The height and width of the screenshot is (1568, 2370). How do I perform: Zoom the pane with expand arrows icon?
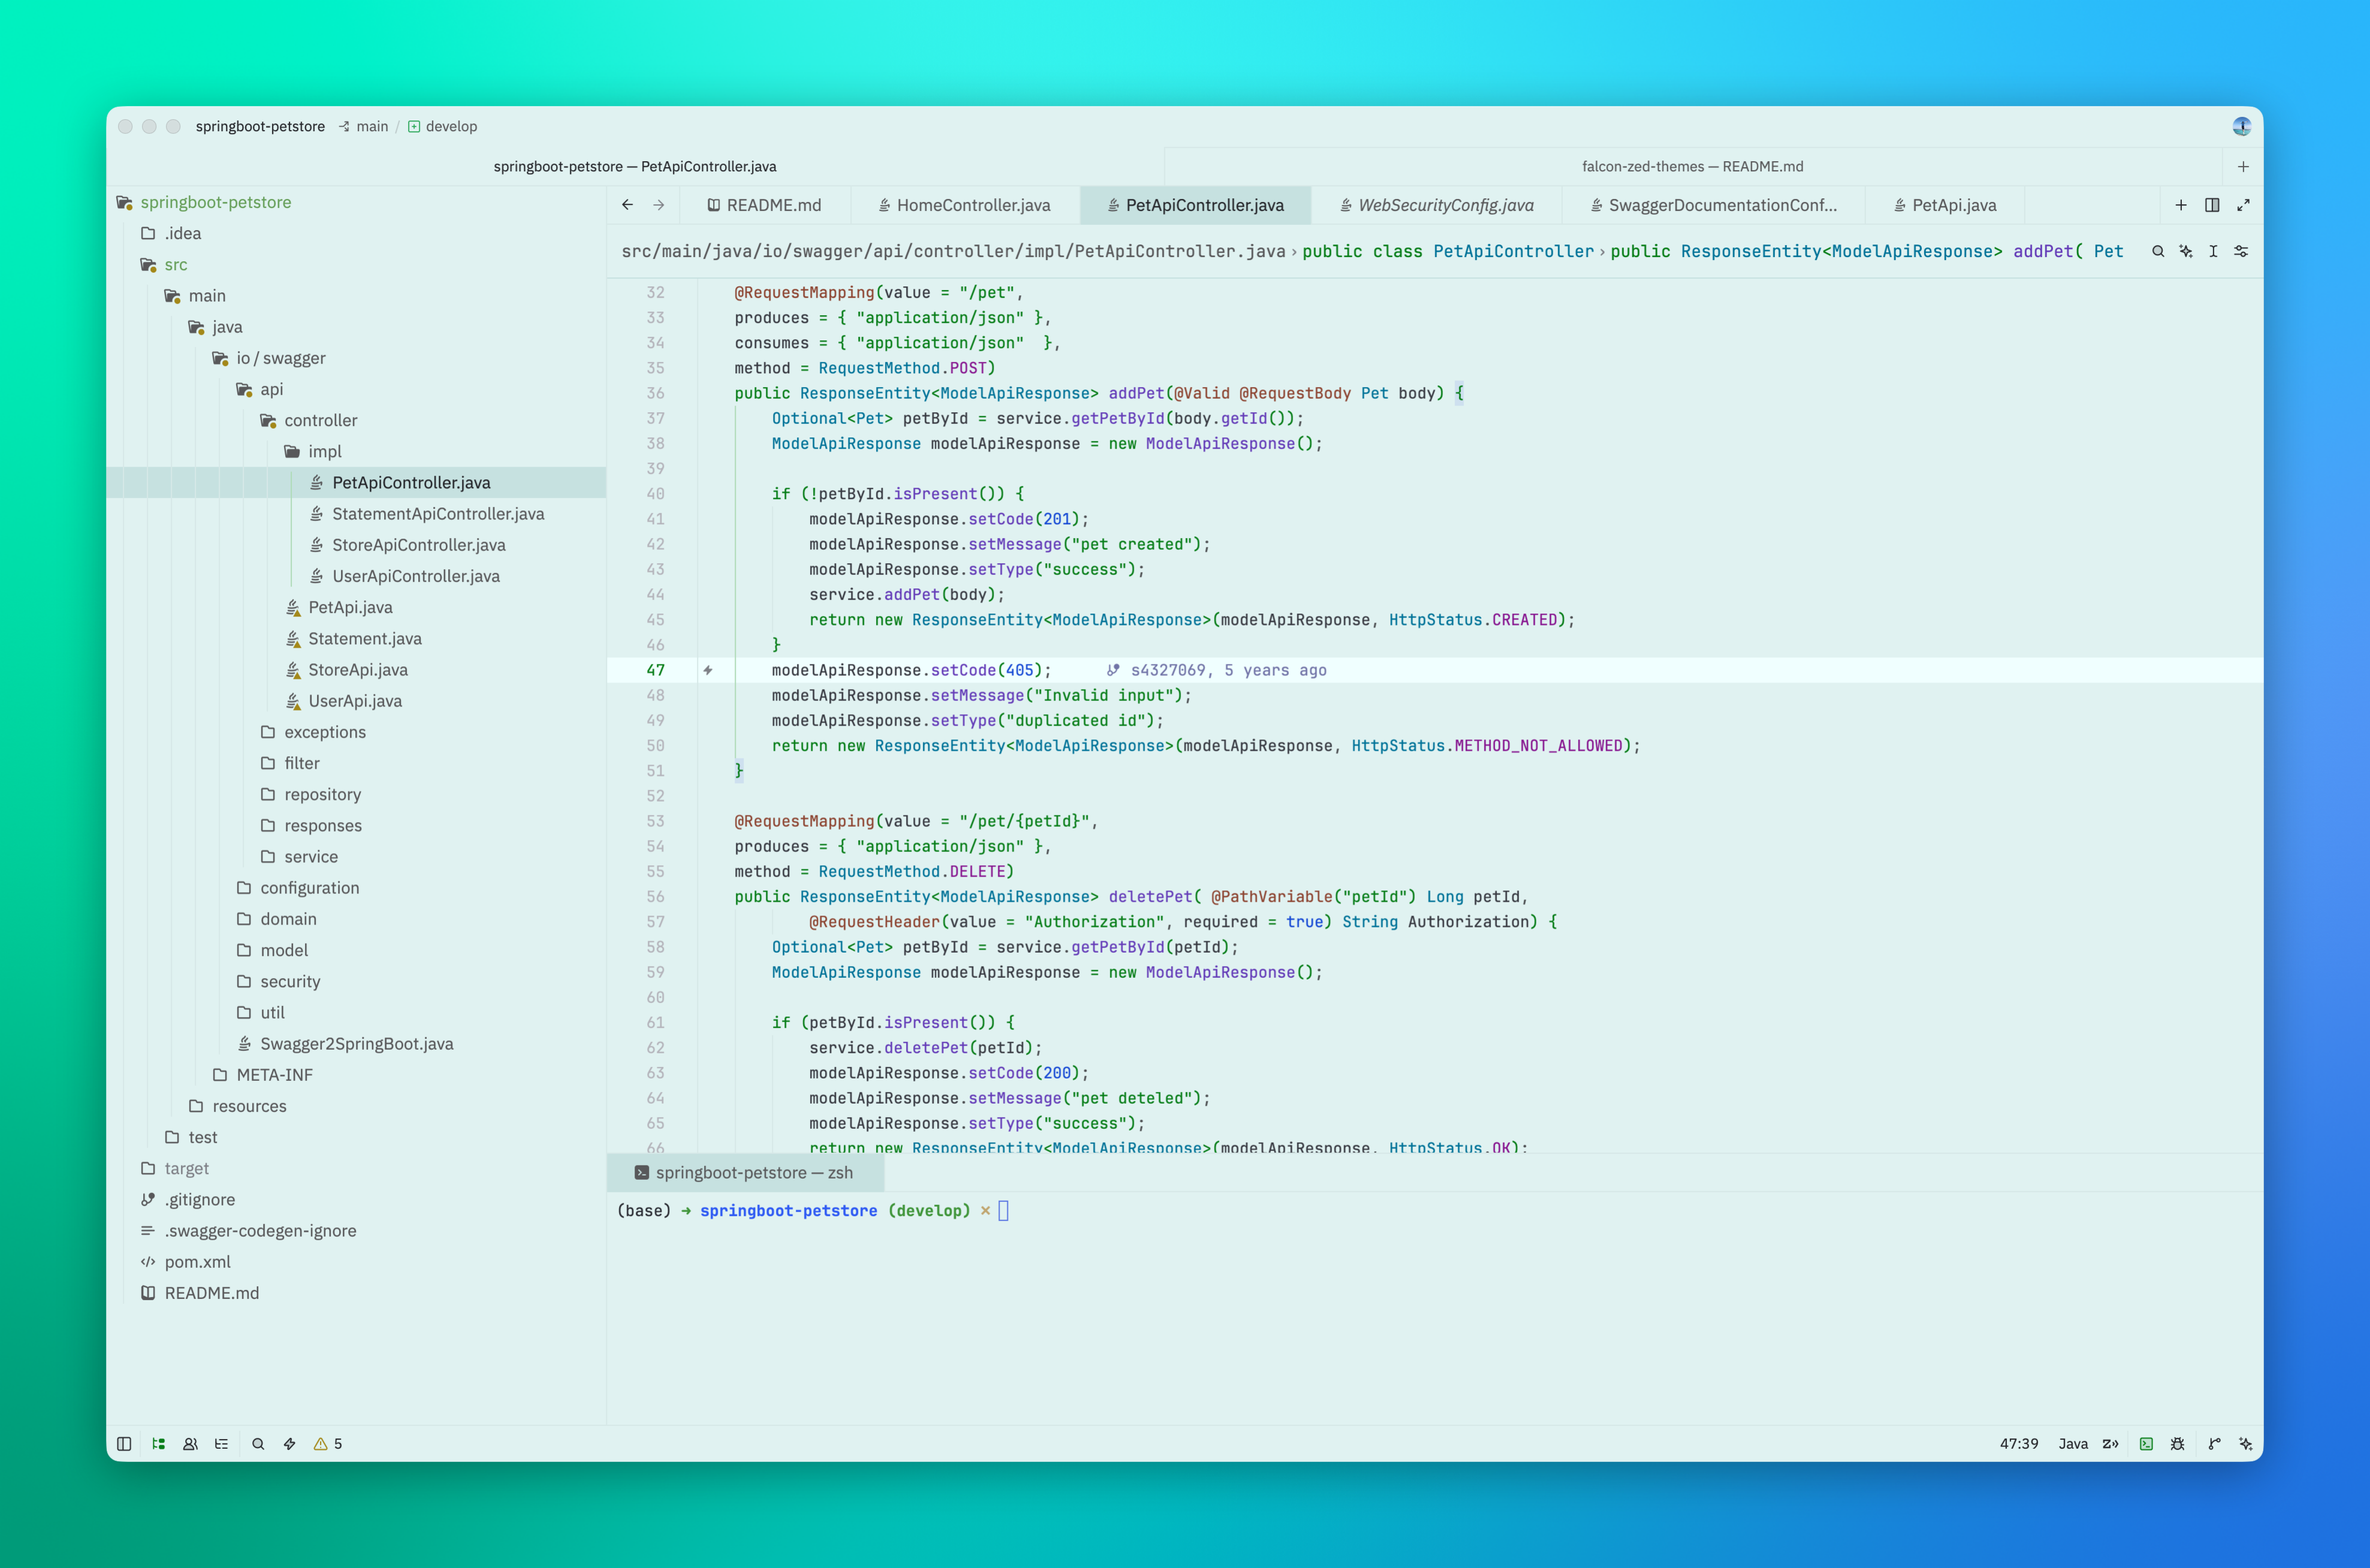click(2243, 205)
